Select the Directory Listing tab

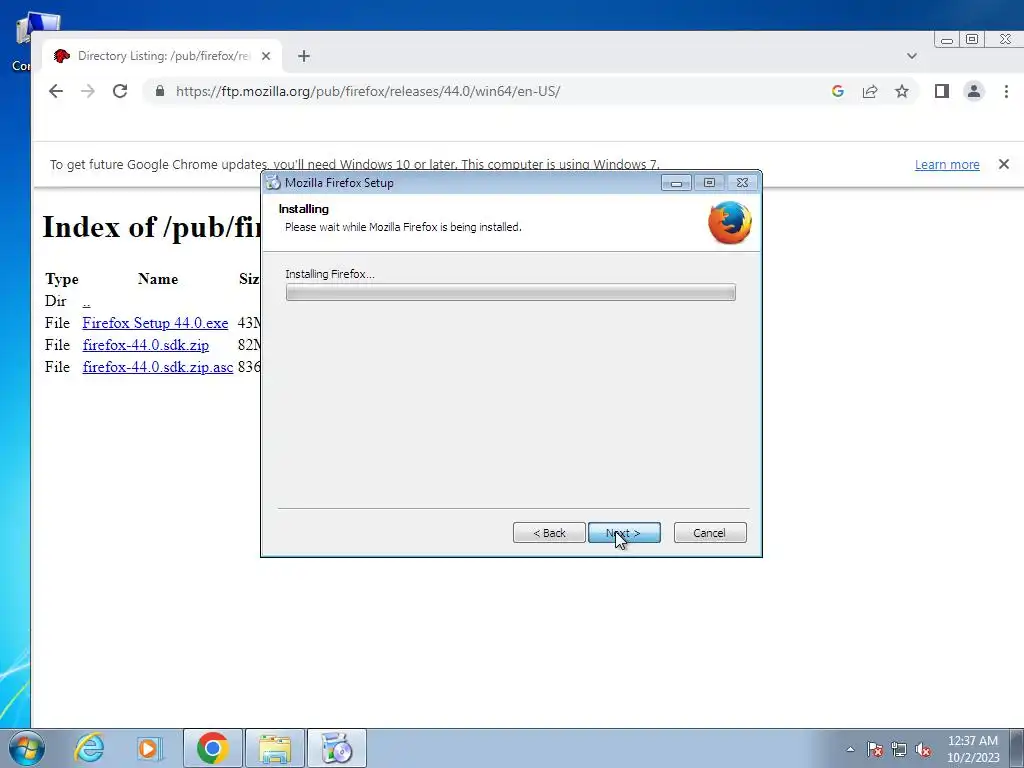pyautogui.click(x=161, y=56)
